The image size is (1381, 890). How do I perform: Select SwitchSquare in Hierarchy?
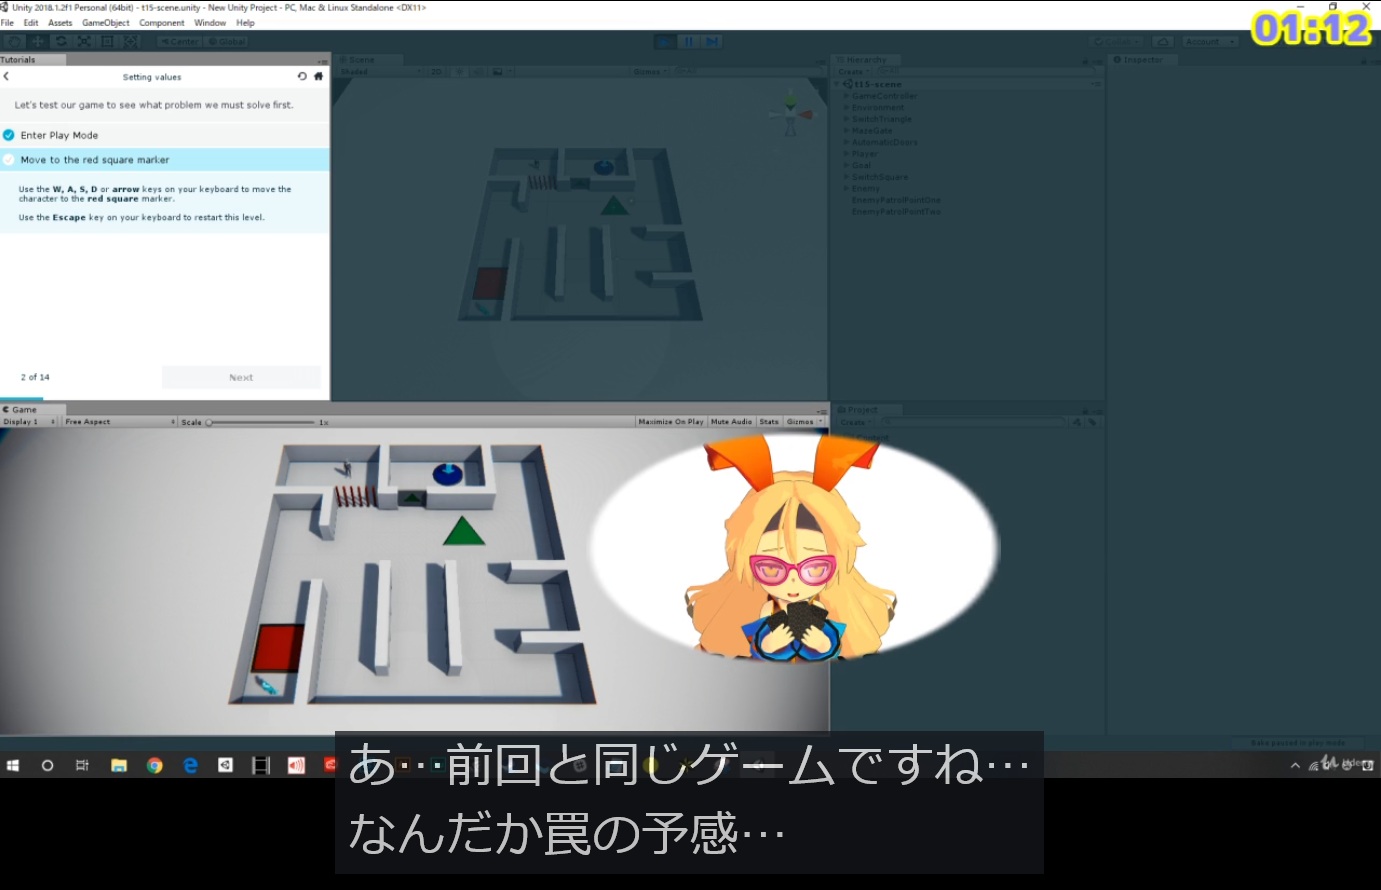pos(880,177)
